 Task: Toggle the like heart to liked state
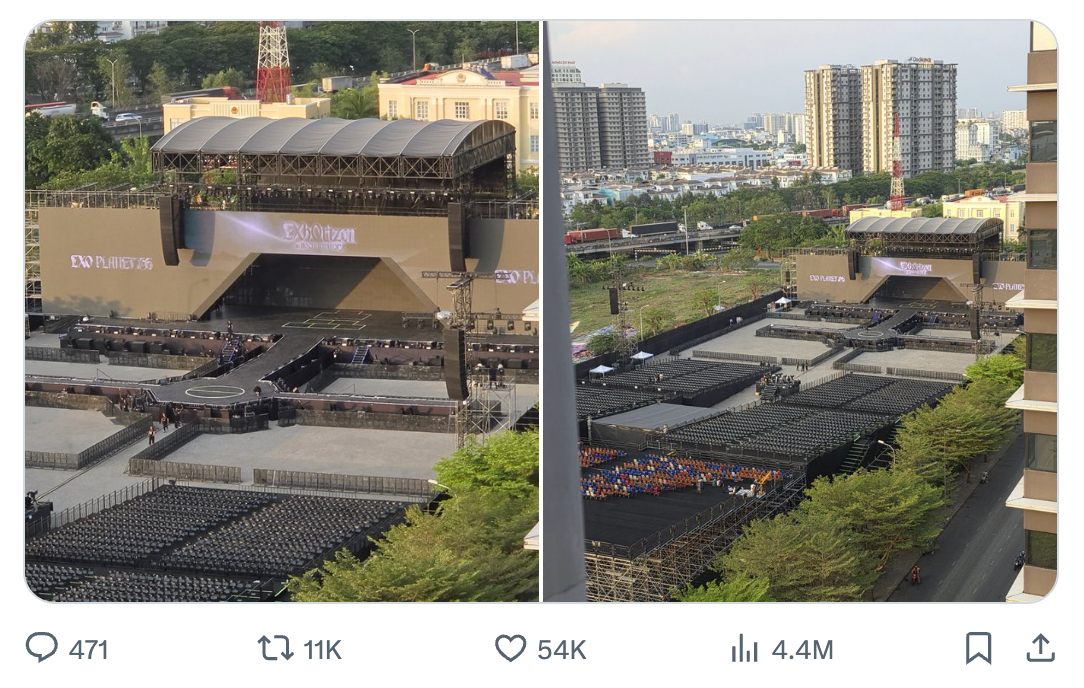tap(510, 649)
